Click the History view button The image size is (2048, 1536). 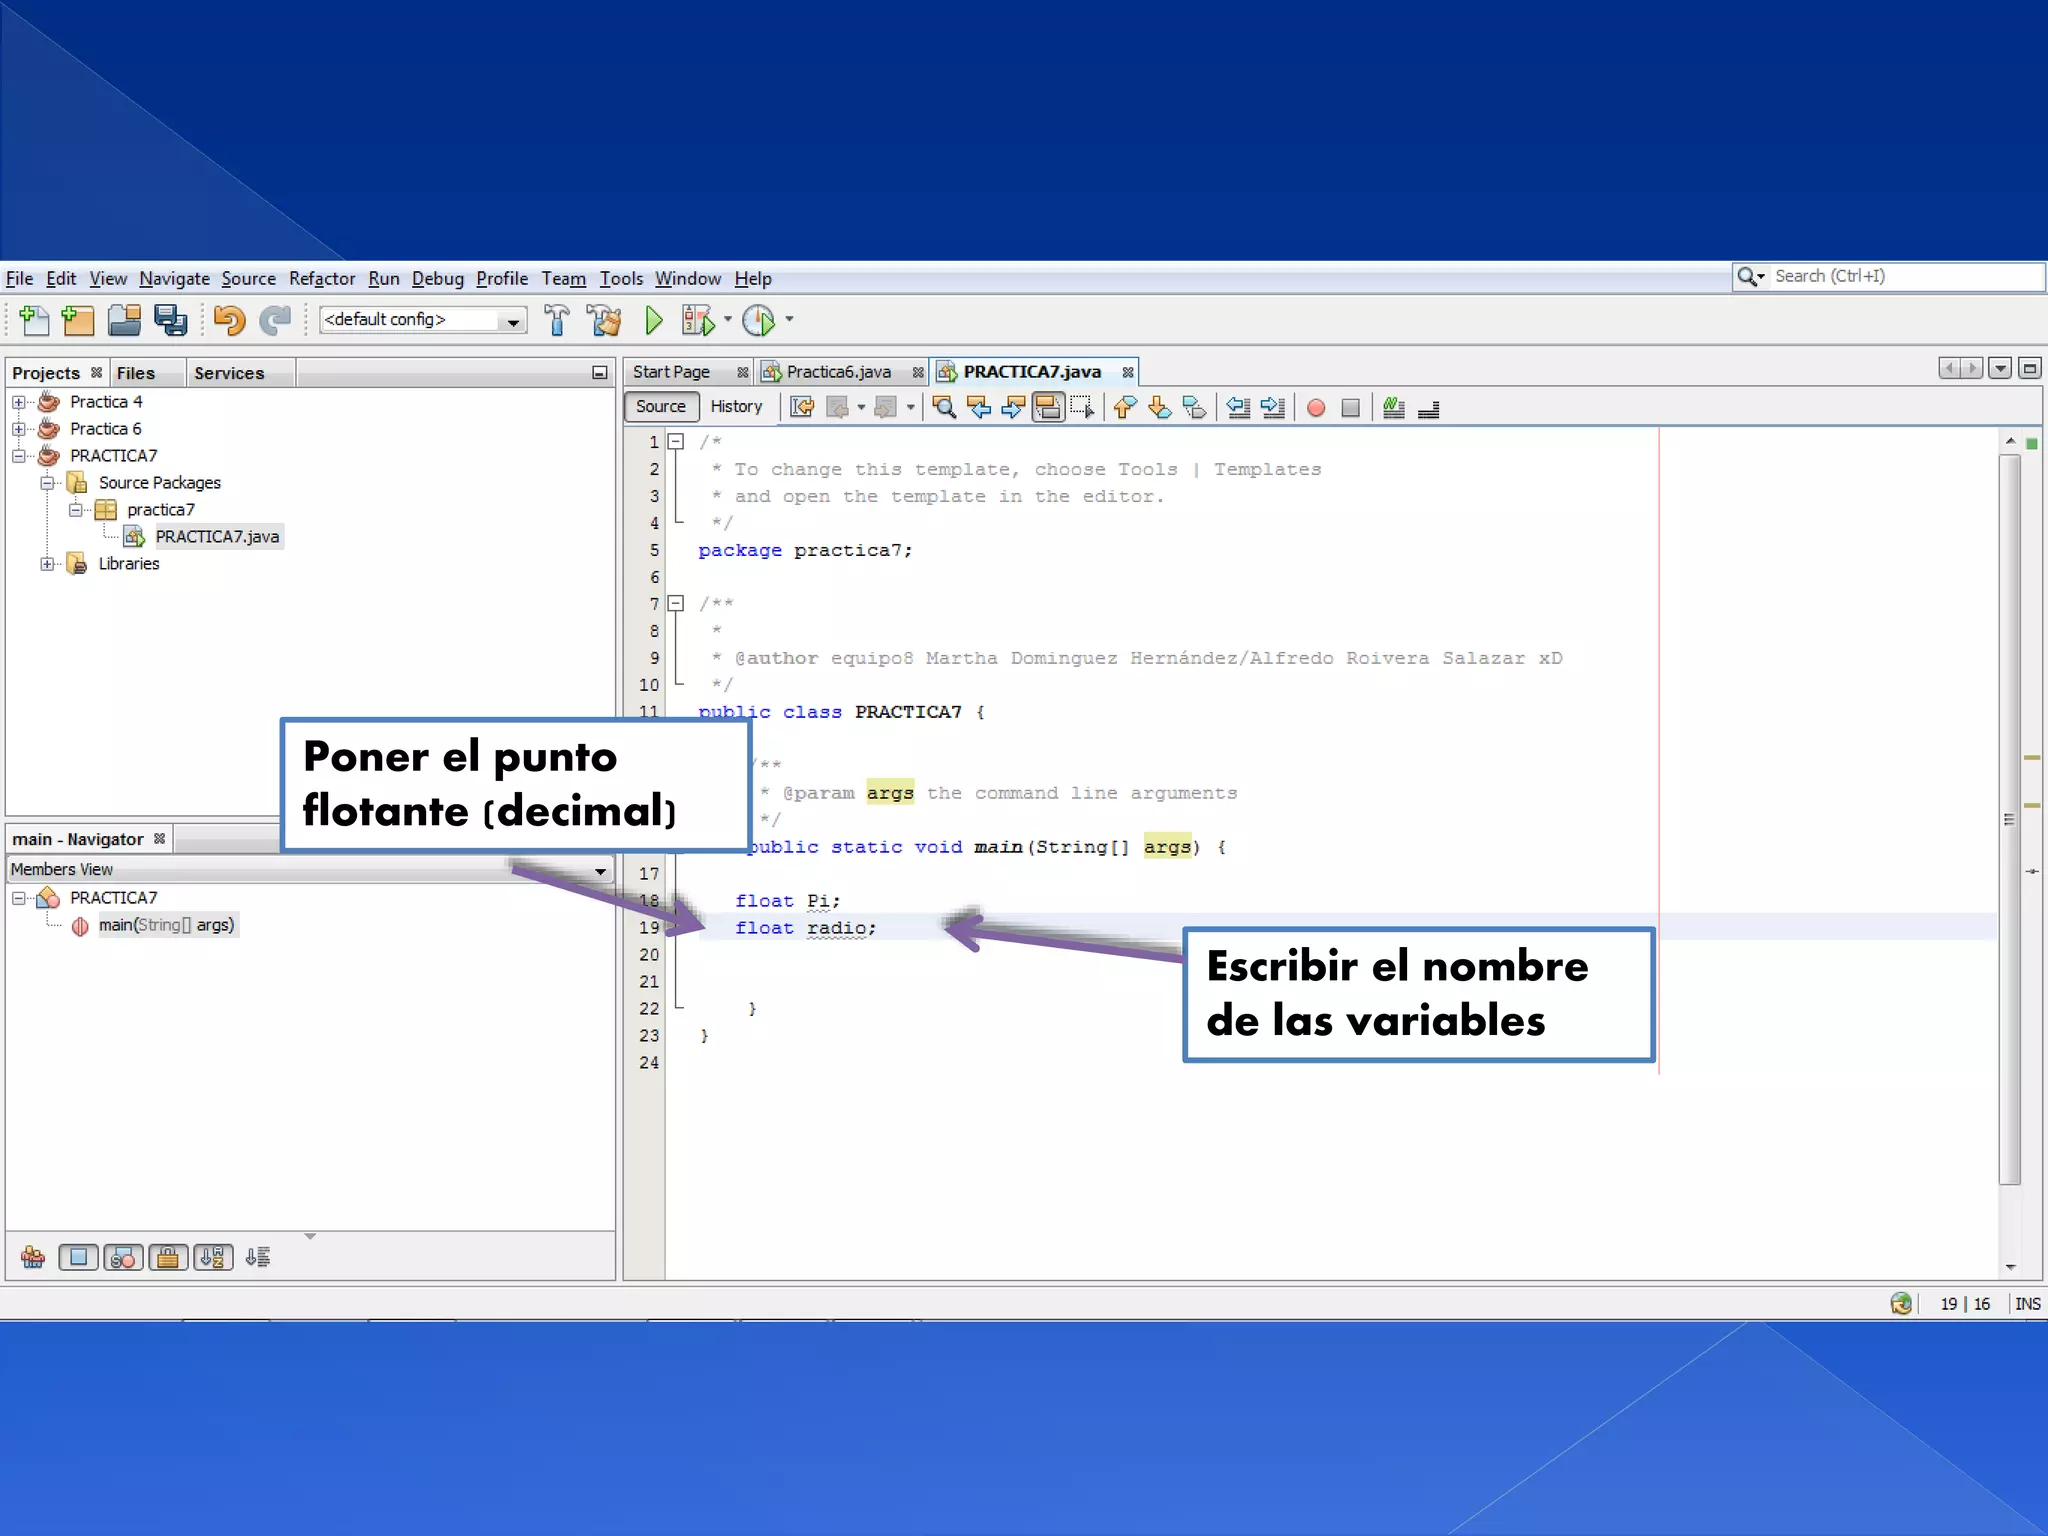pyautogui.click(x=736, y=407)
